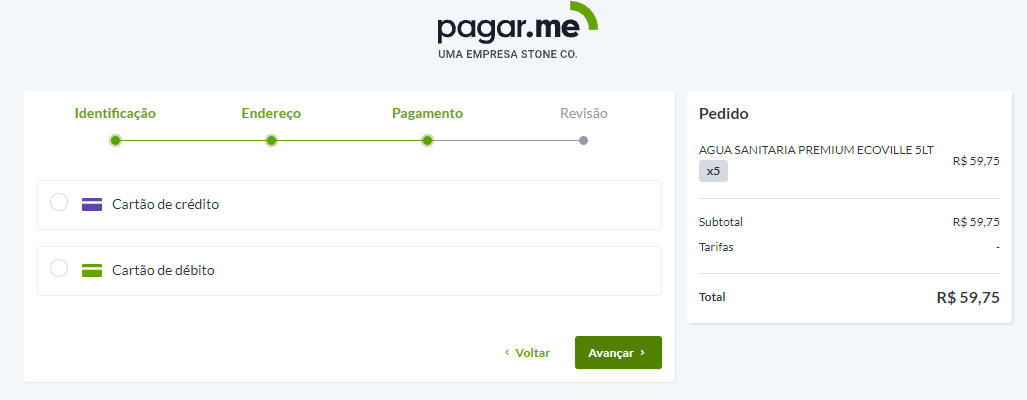
Task: Click the Identificação progress dot
Action: (115, 140)
